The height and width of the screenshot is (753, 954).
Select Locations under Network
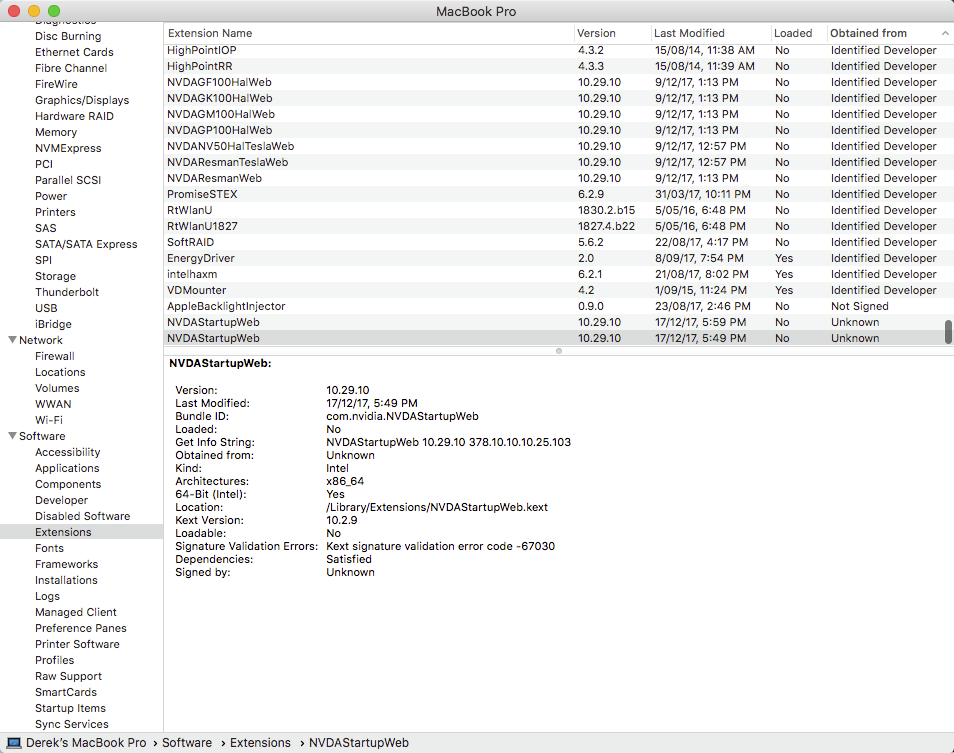click(60, 372)
